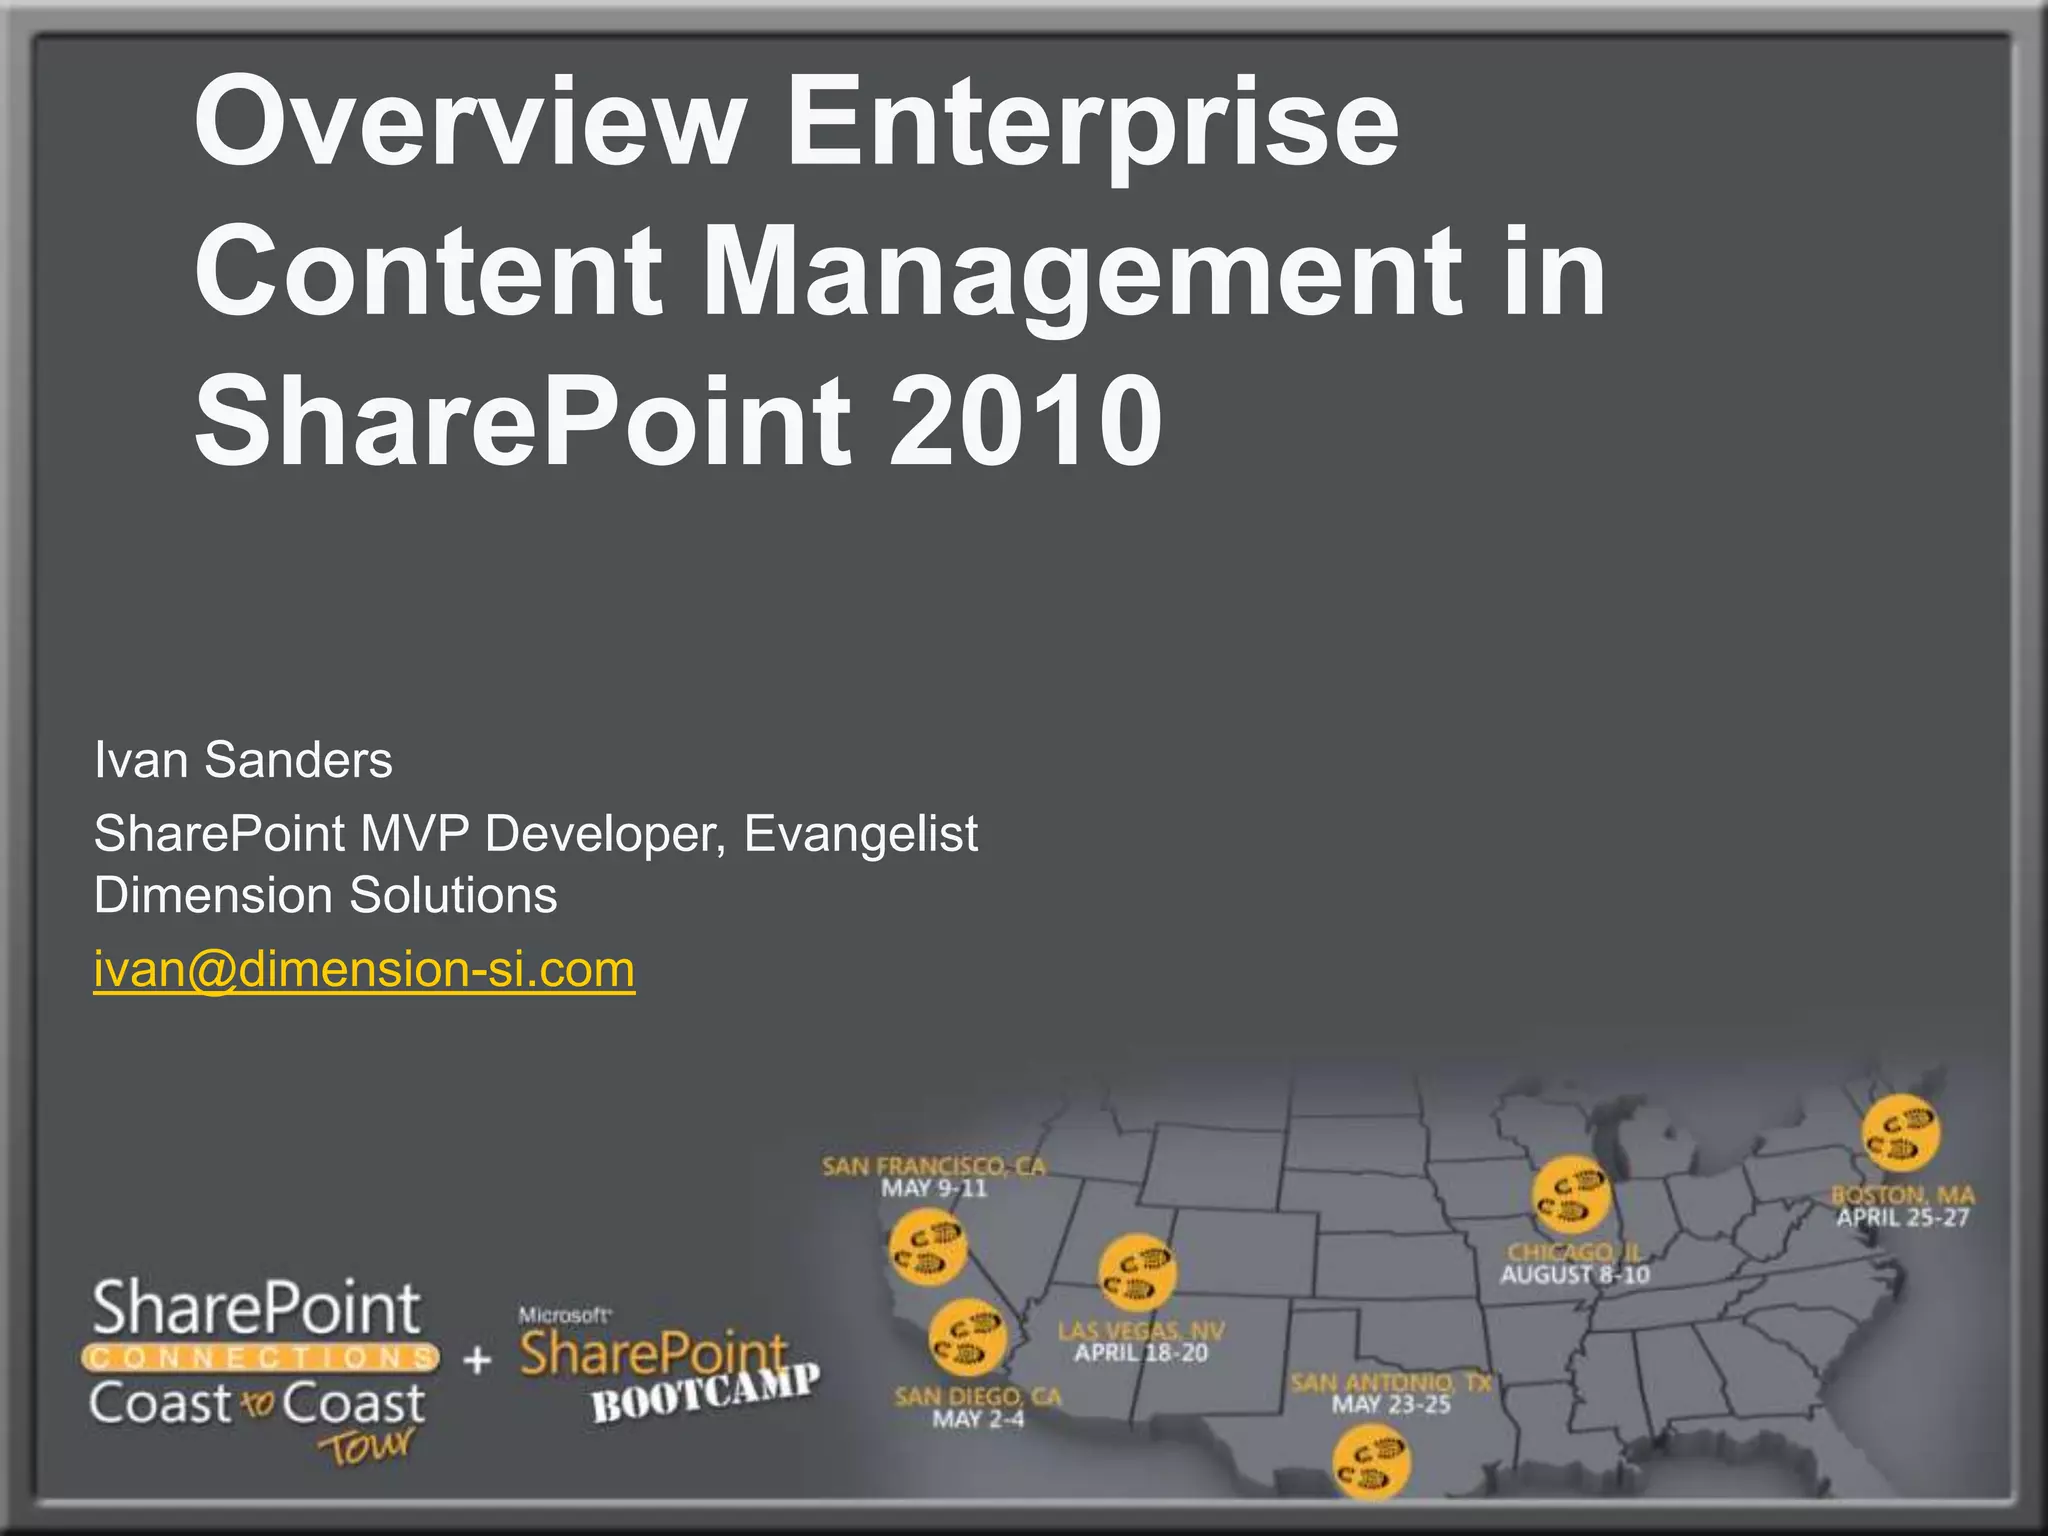Click the Las Vegas April 18-20 label
This screenshot has height=1536, width=2048.
pos(1141,1342)
